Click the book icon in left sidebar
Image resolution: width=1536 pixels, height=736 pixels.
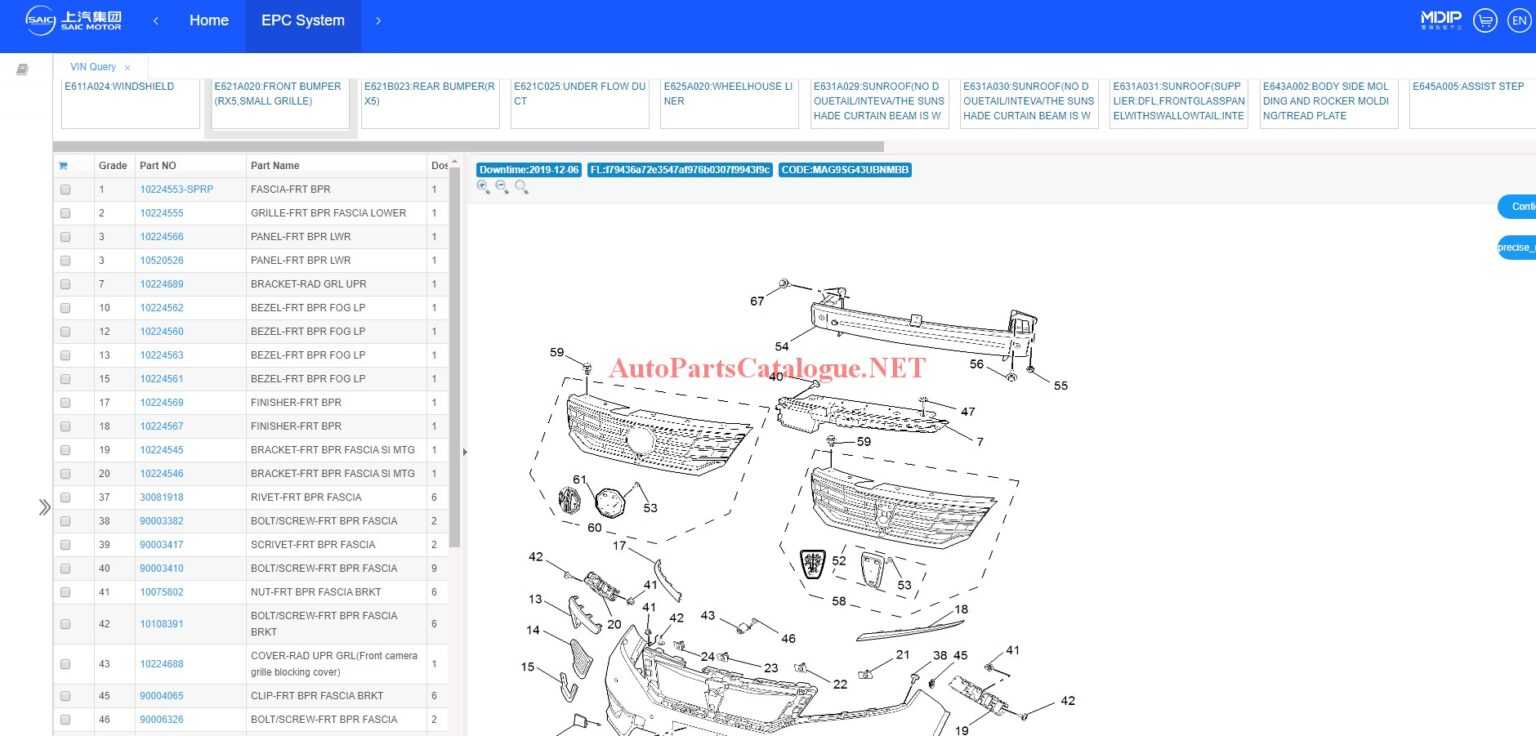(x=22, y=69)
